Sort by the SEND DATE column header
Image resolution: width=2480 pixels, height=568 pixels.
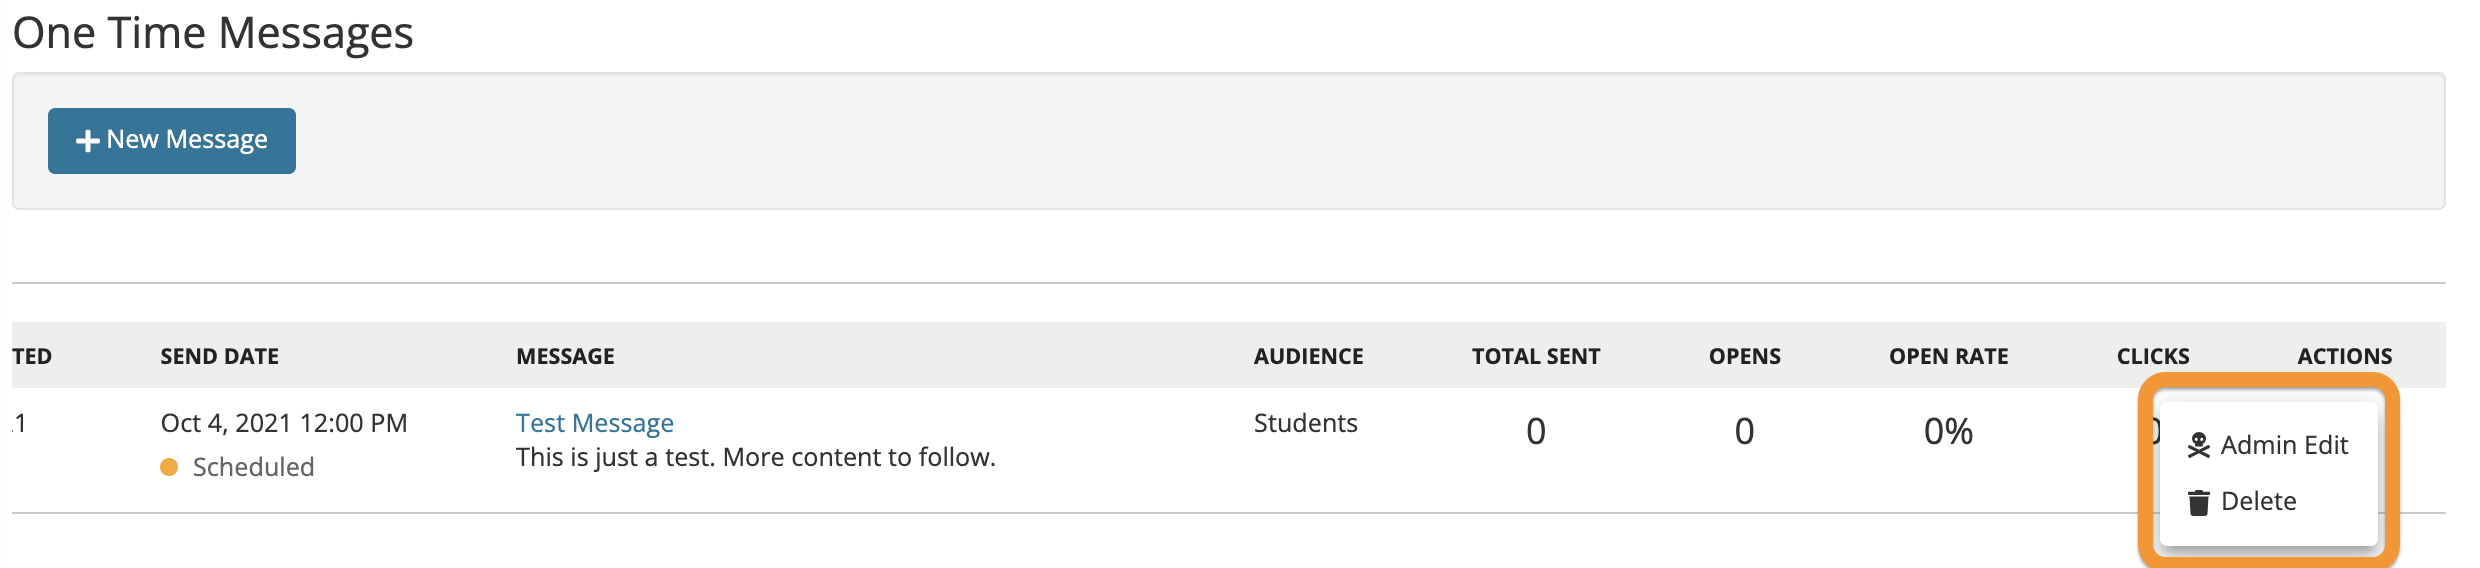click(220, 356)
